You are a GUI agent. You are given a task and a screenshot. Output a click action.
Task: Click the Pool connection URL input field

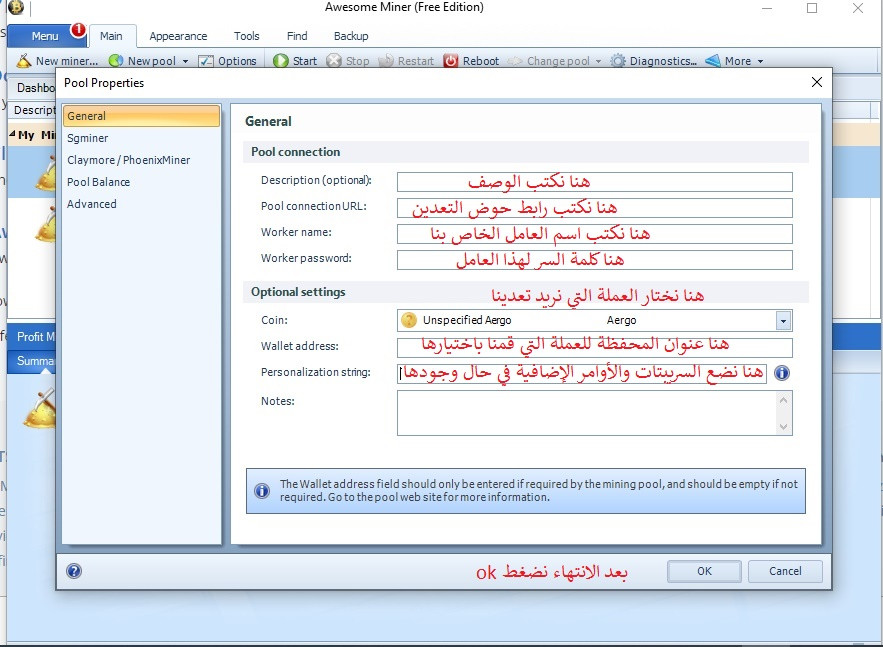point(595,208)
